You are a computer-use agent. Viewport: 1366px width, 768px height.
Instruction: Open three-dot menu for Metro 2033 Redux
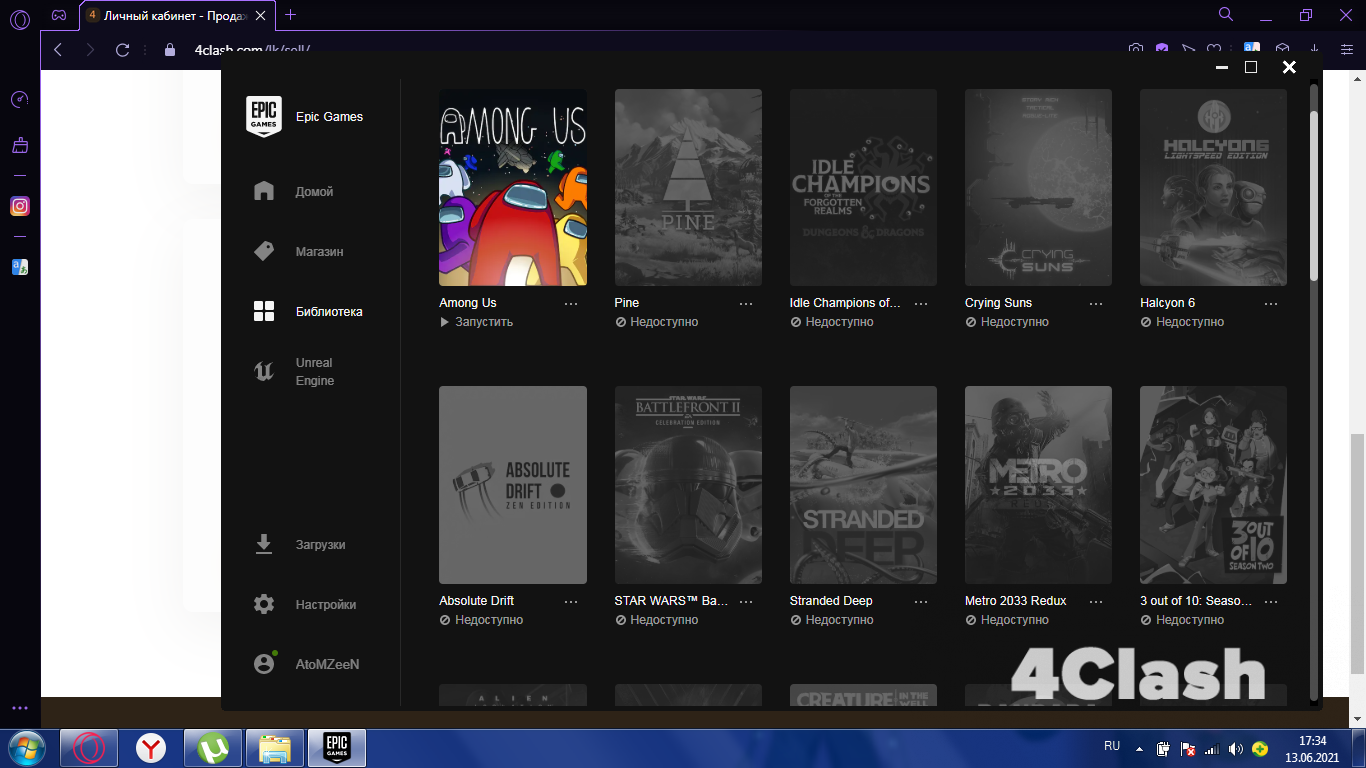coord(1096,601)
